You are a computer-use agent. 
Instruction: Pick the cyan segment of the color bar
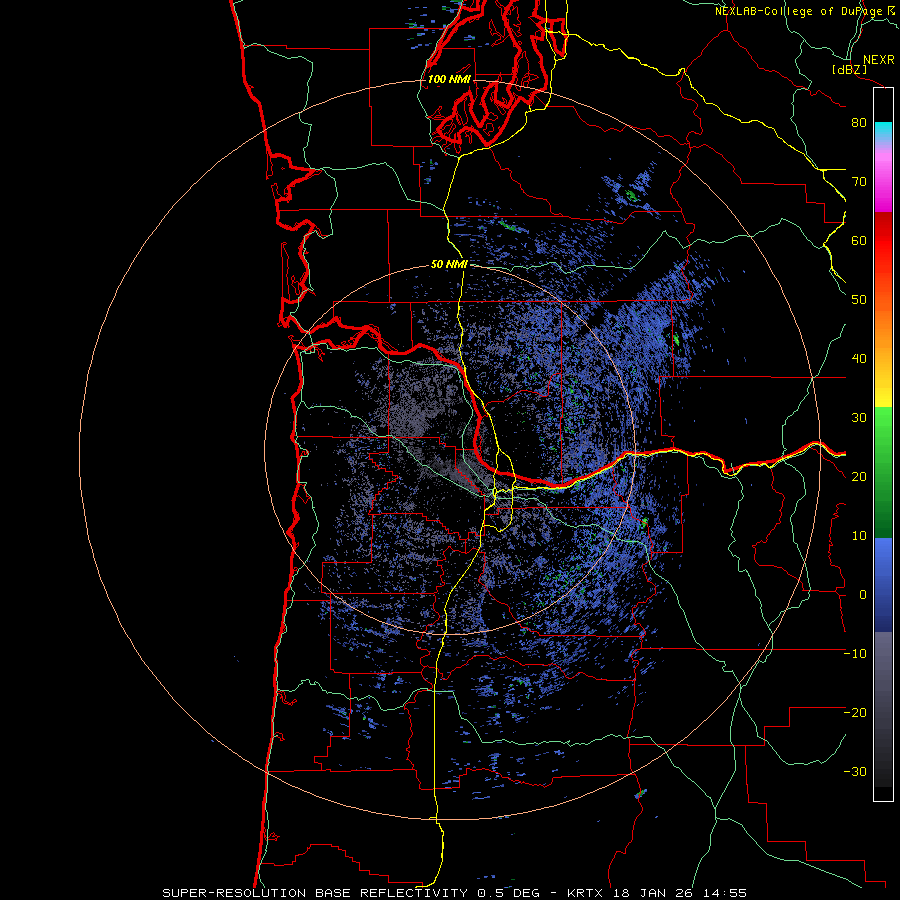[x=883, y=131]
